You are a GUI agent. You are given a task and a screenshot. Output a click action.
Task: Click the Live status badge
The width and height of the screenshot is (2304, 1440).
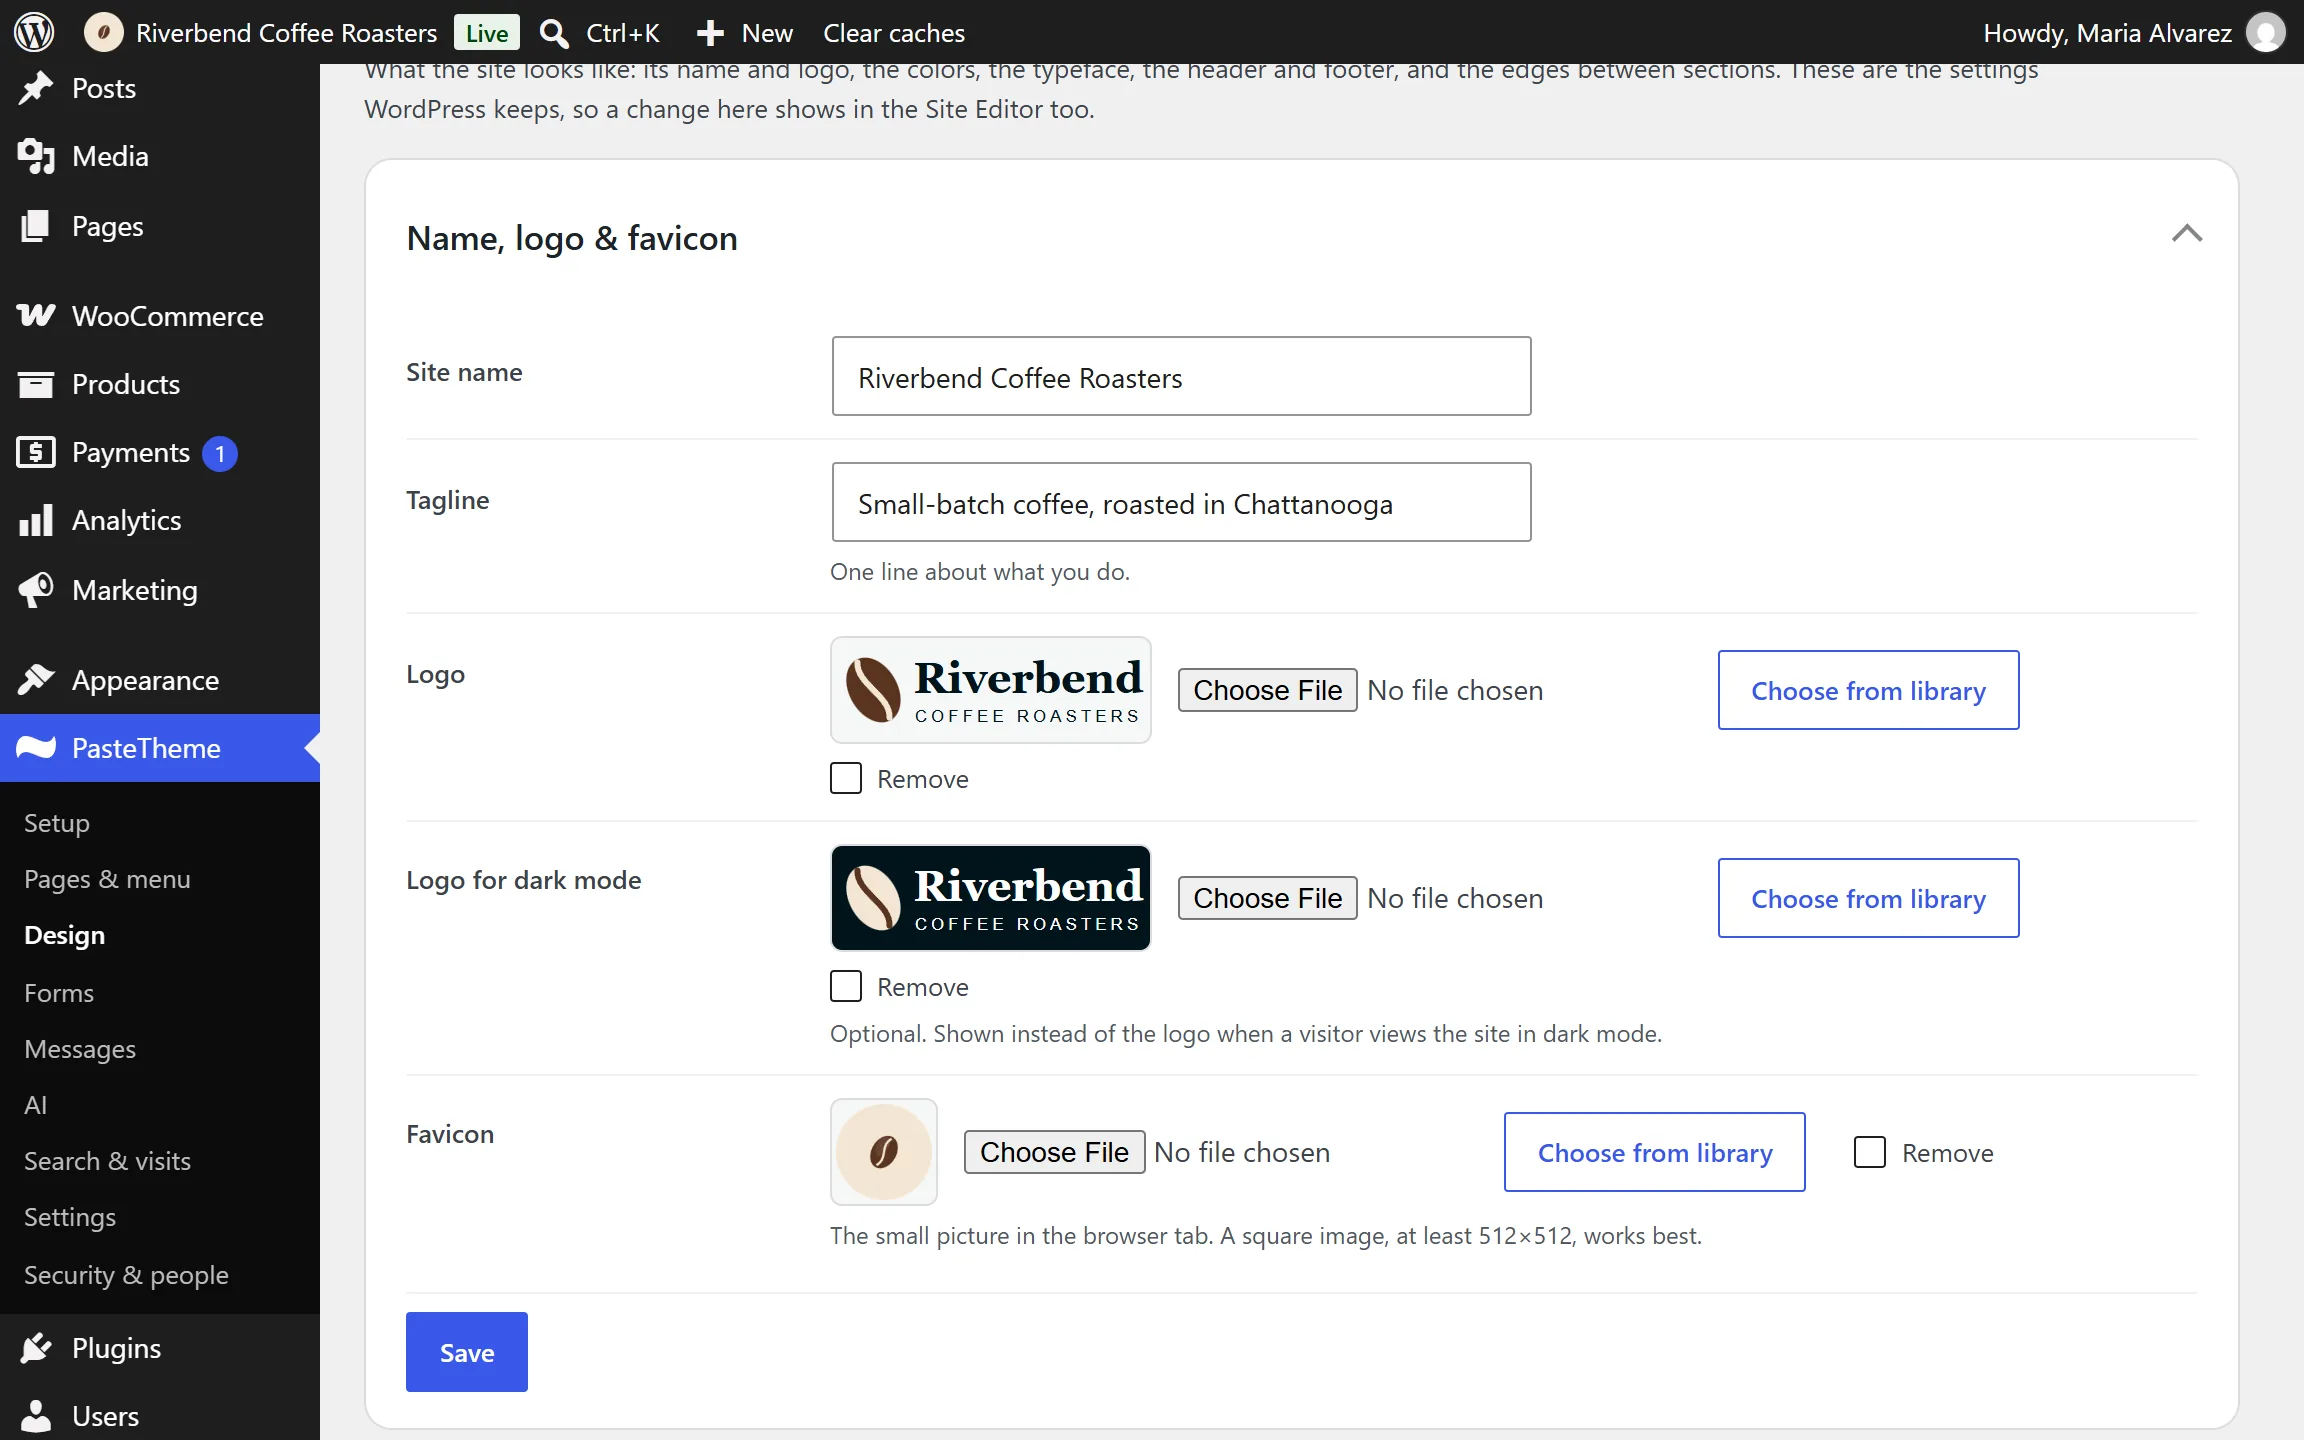tap(487, 33)
